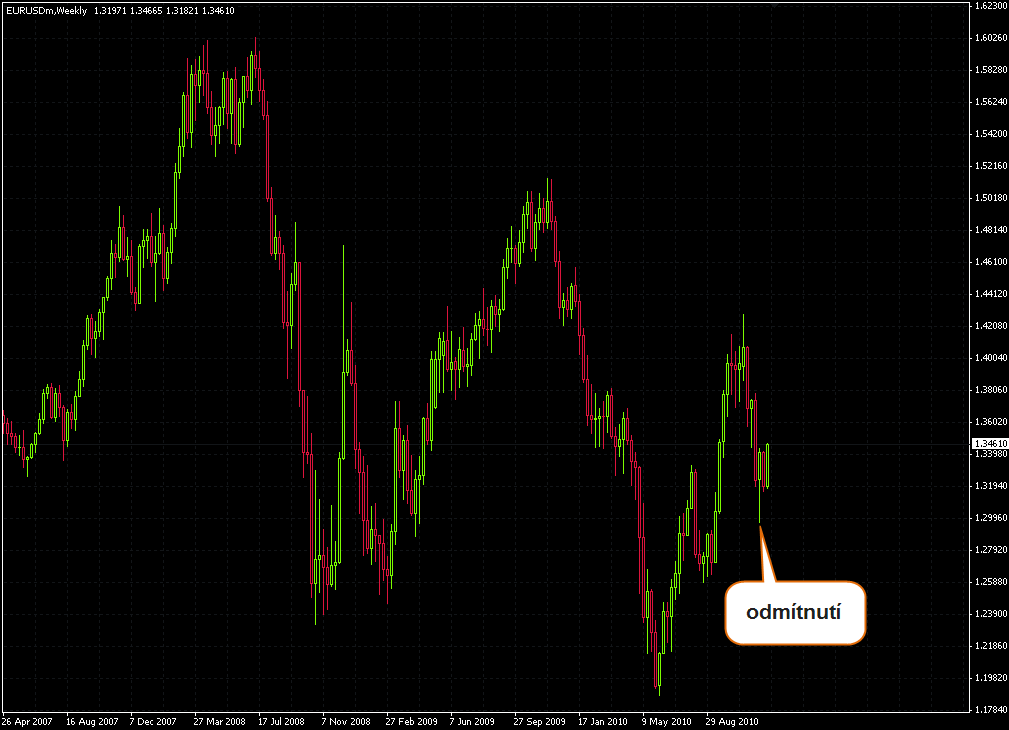This screenshot has height=730, width=1009.
Task: Click the EURUSDm,Weekly chart title text
Action: click(x=46, y=10)
